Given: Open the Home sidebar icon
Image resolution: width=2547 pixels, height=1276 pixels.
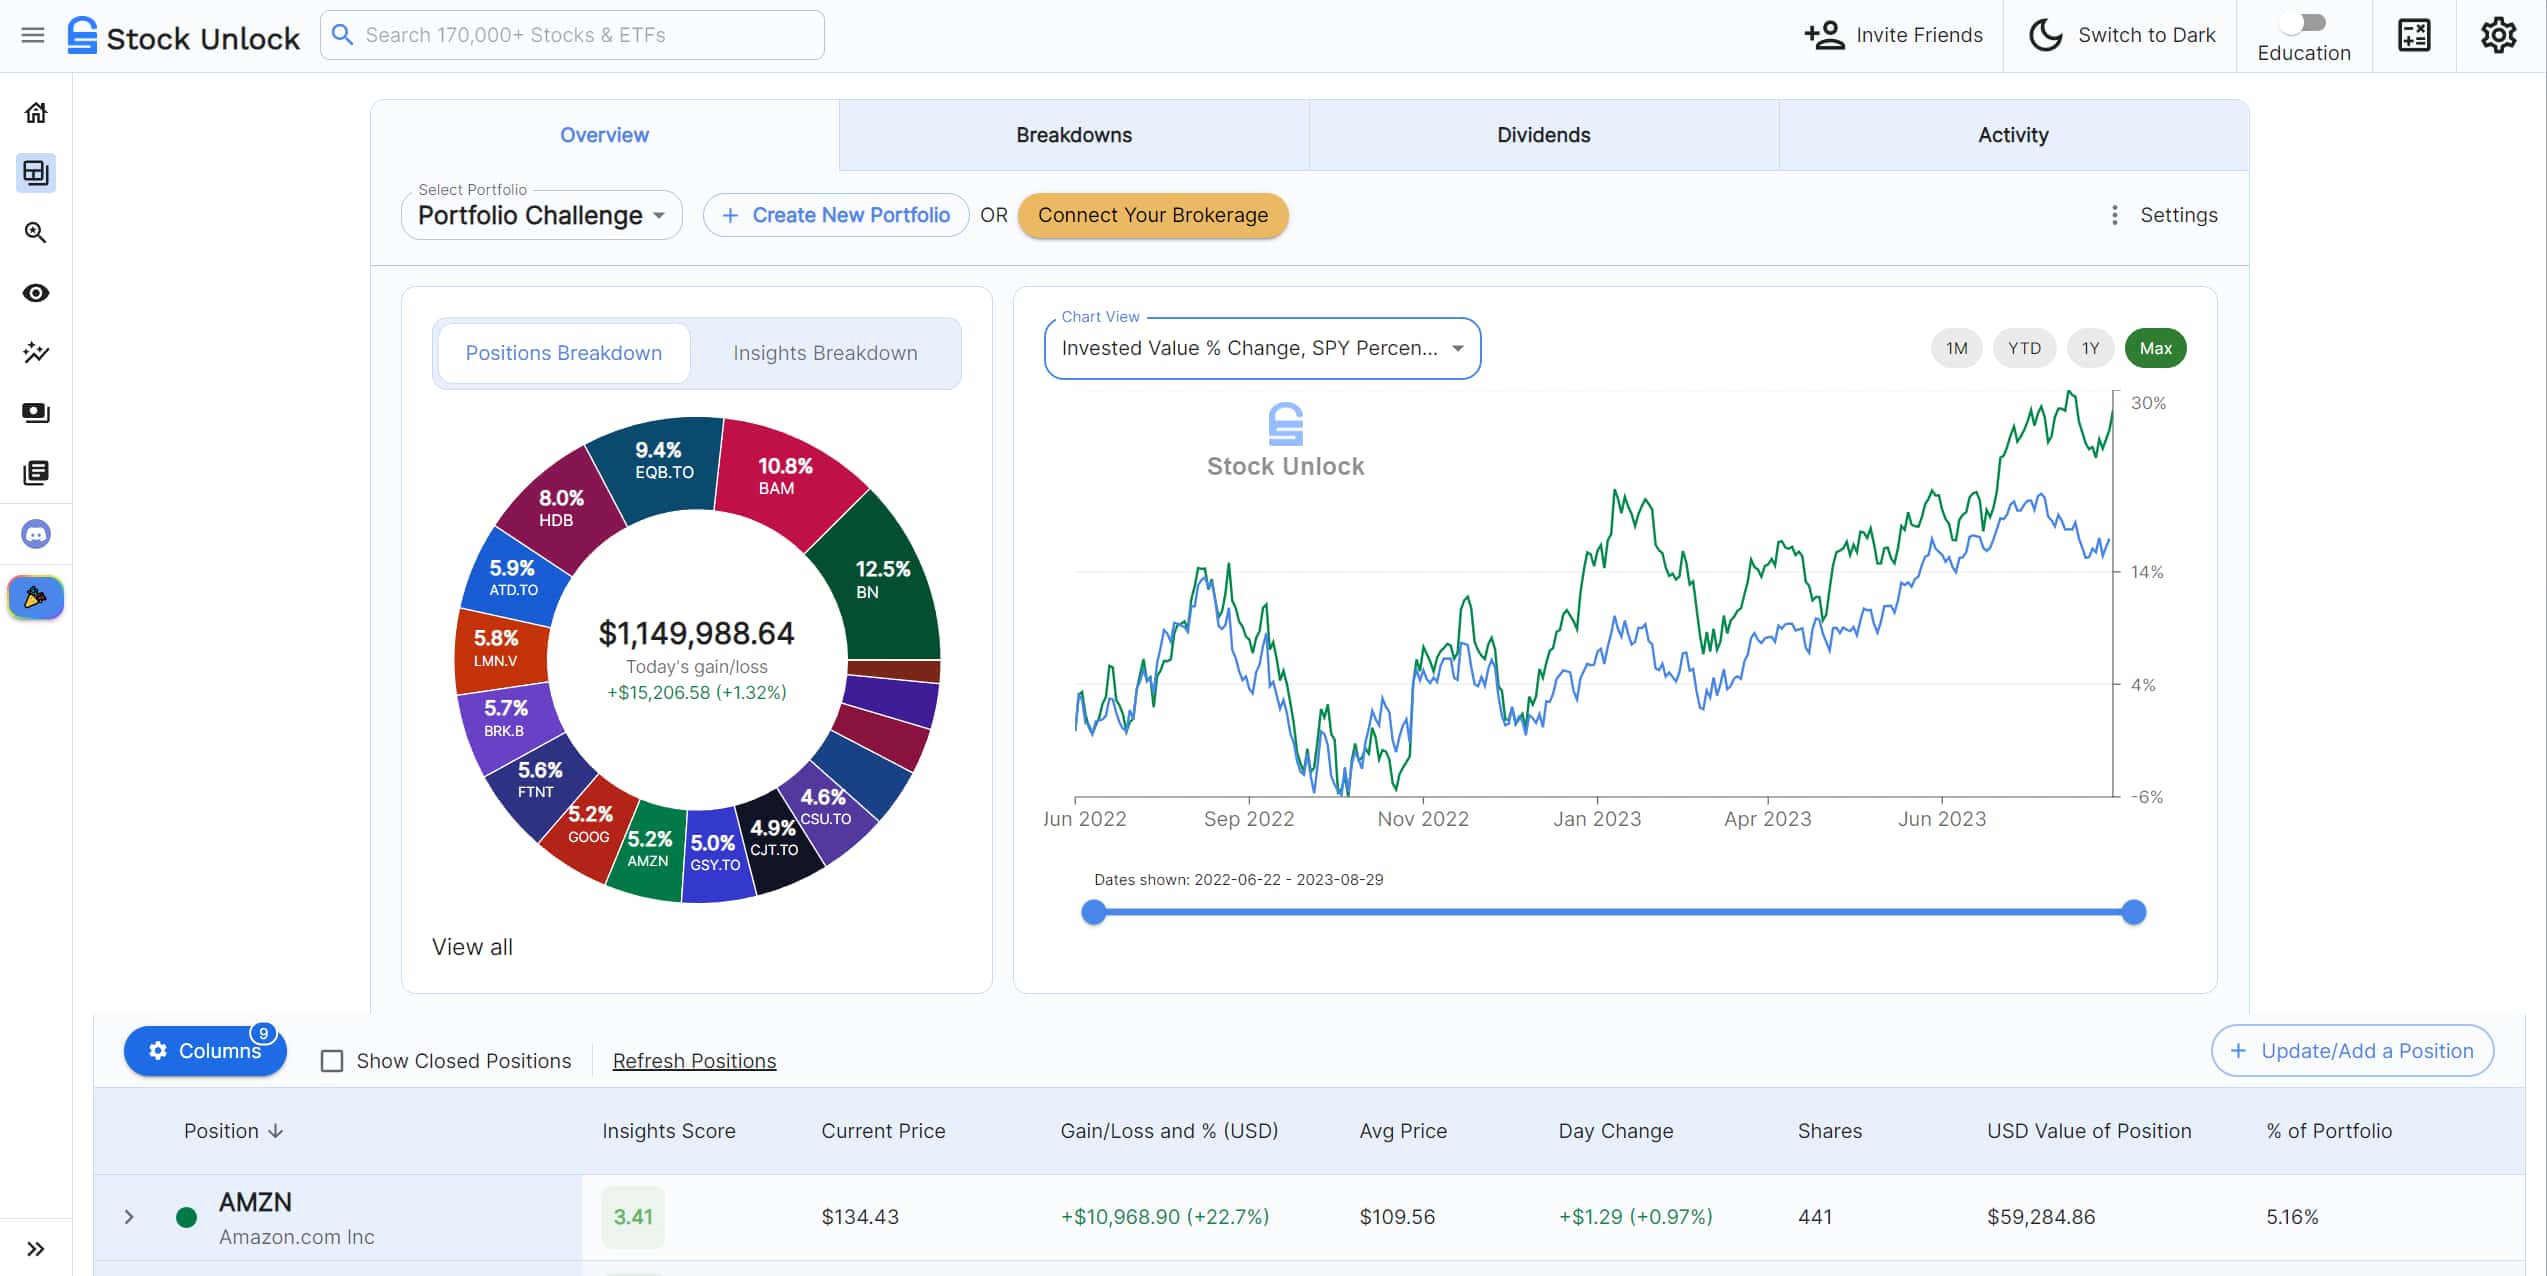Looking at the screenshot, I should point(36,113).
